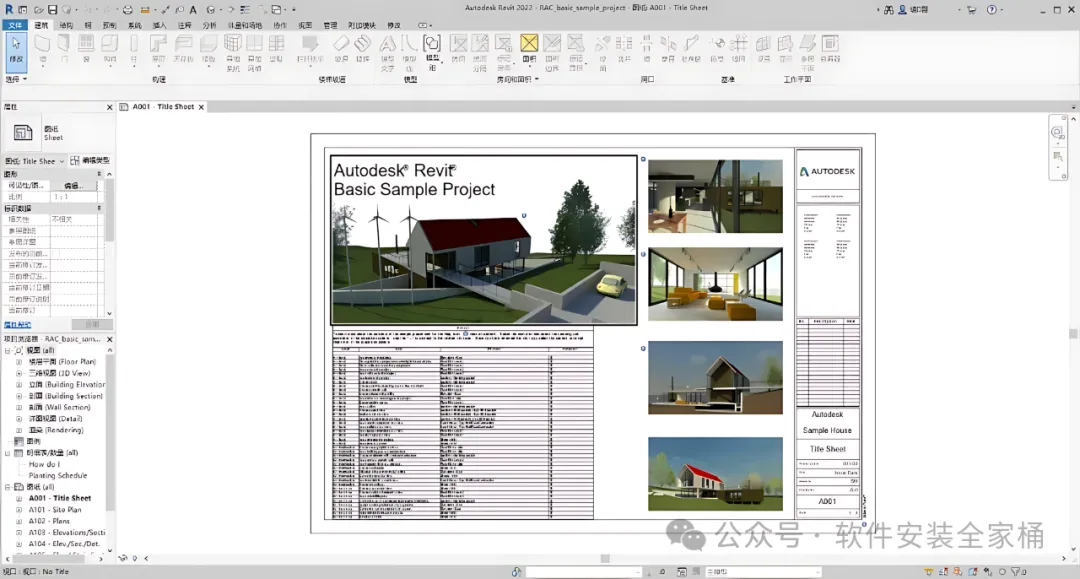The image size is (1080, 579).
Task: Click the scale value 1 : 1 field
Action: click(74, 197)
